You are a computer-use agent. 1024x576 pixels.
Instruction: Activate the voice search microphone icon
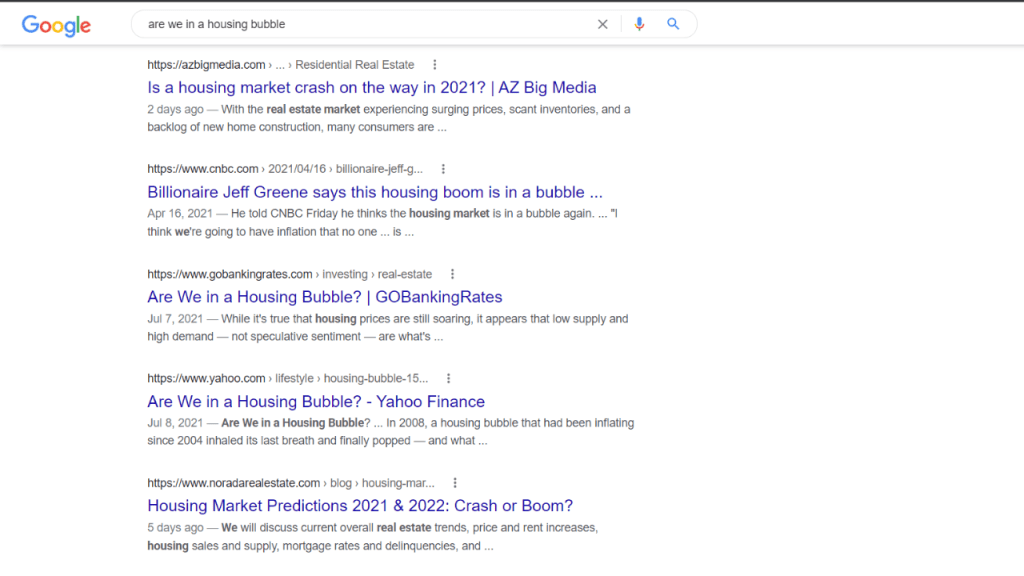click(x=639, y=23)
